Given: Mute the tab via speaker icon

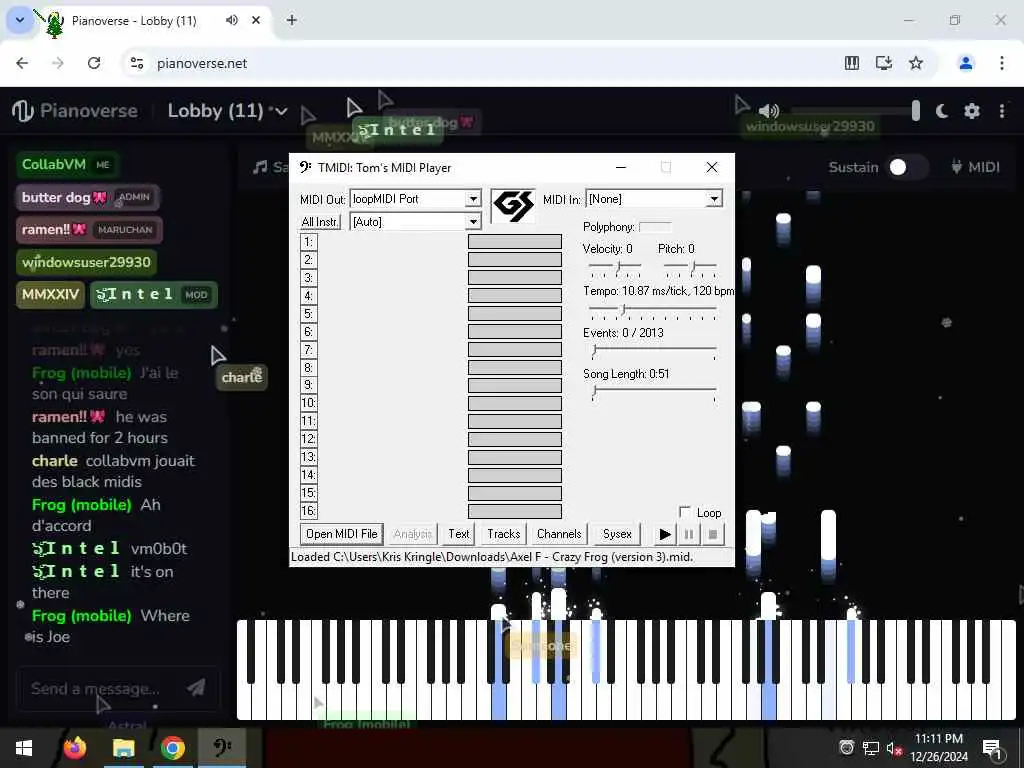Looking at the screenshot, I should [x=232, y=20].
